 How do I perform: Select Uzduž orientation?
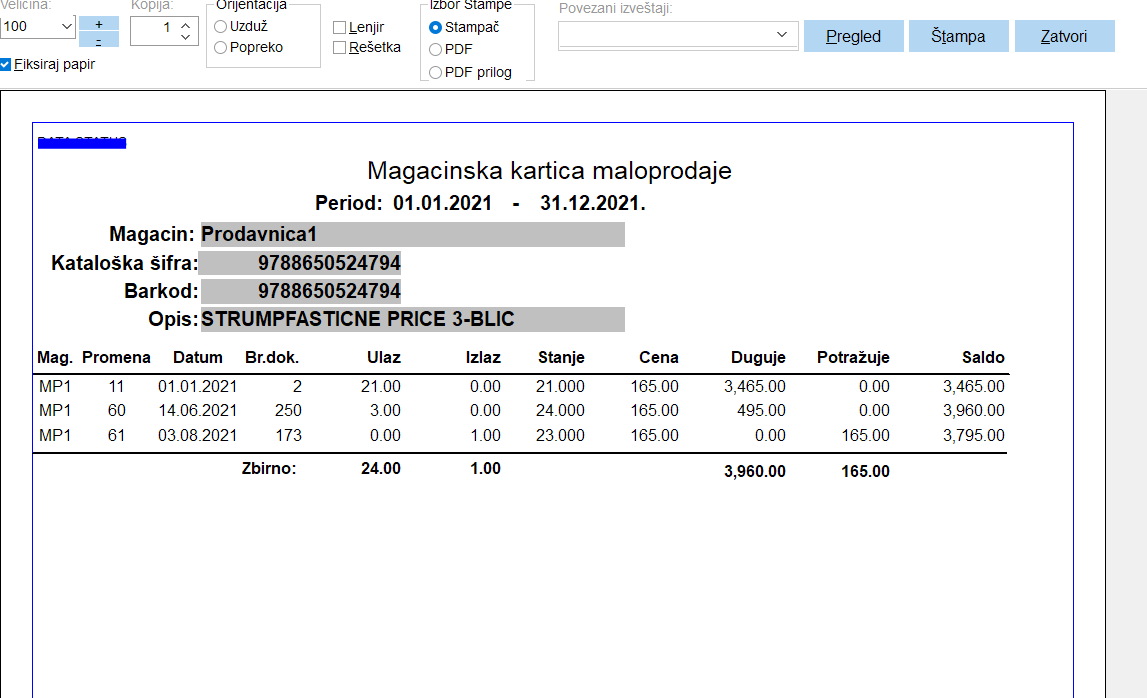pos(221,27)
